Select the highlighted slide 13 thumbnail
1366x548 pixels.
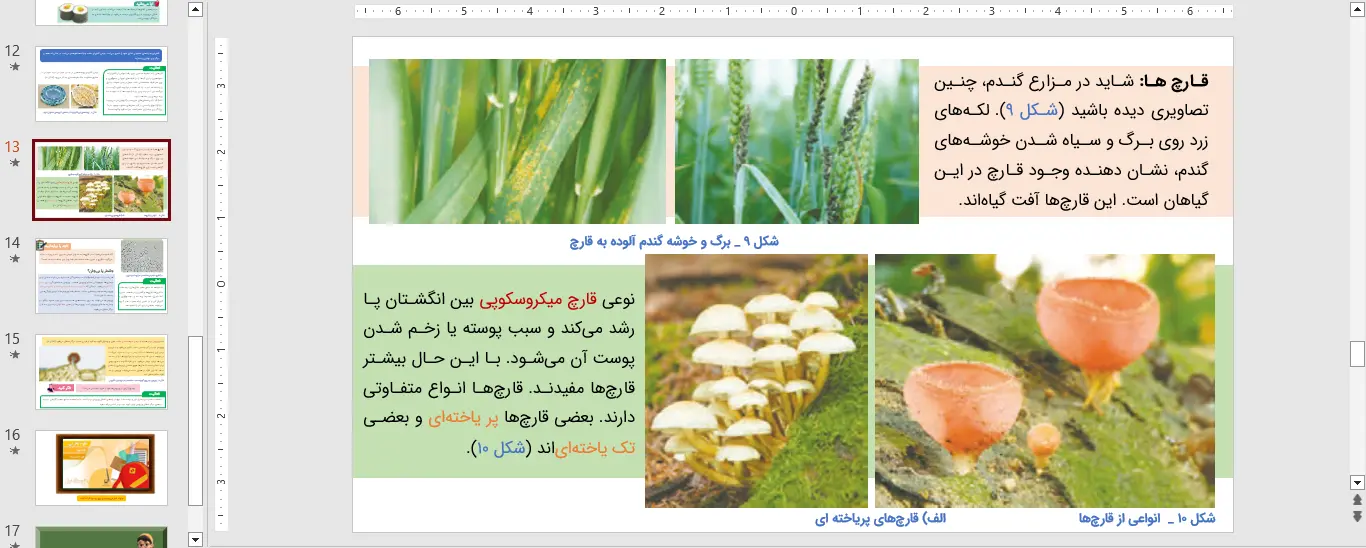tap(102, 180)
